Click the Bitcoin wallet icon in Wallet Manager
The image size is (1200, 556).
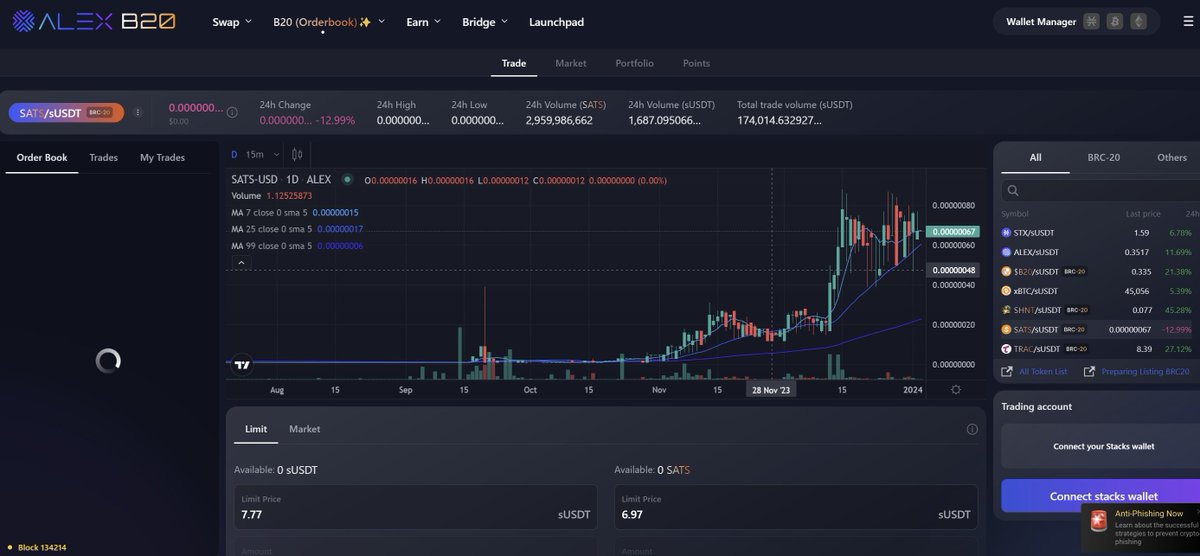click(1115, 22)
